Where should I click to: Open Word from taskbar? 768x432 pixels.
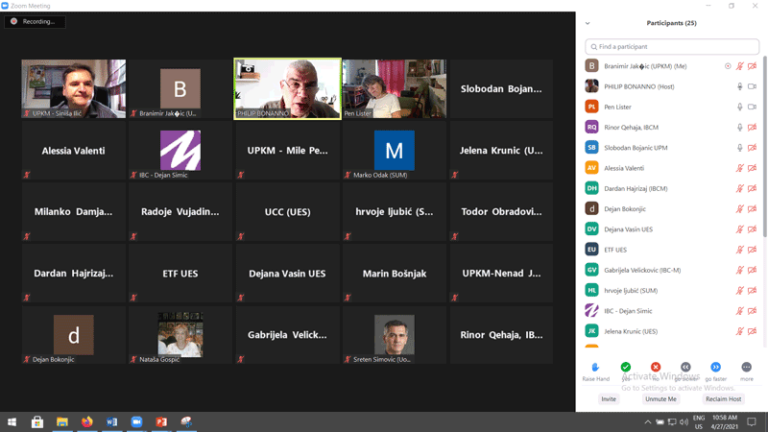(x=112, y=422)
